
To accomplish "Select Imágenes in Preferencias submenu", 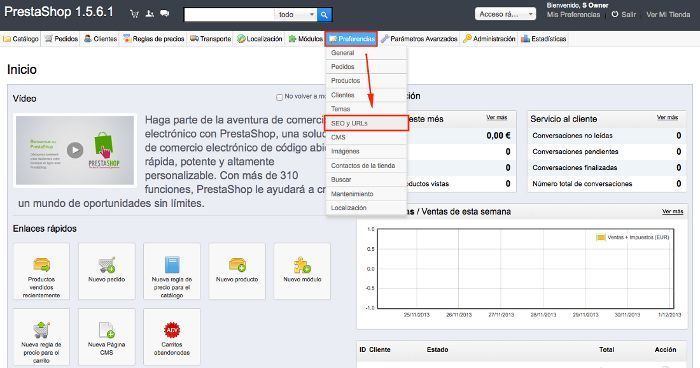I will tap(366, 151).
